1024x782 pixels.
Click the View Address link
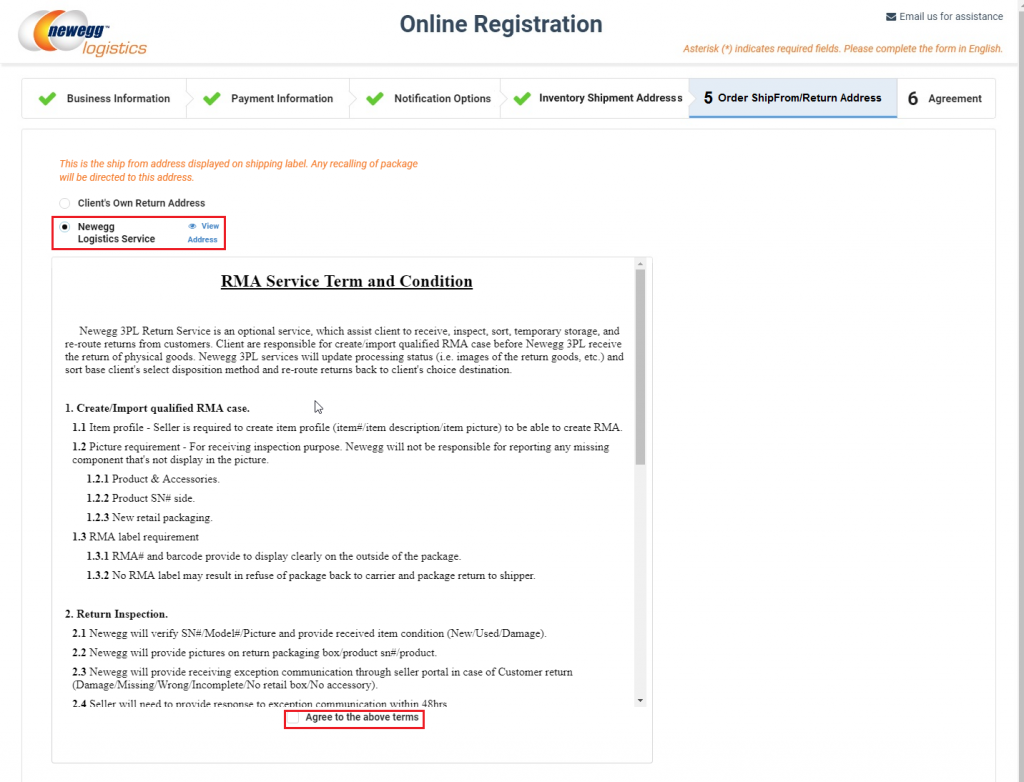click(203, 232)
